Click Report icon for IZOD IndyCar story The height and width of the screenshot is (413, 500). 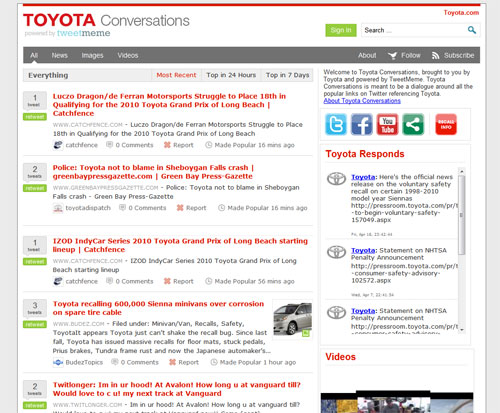(x=167, y=281)
